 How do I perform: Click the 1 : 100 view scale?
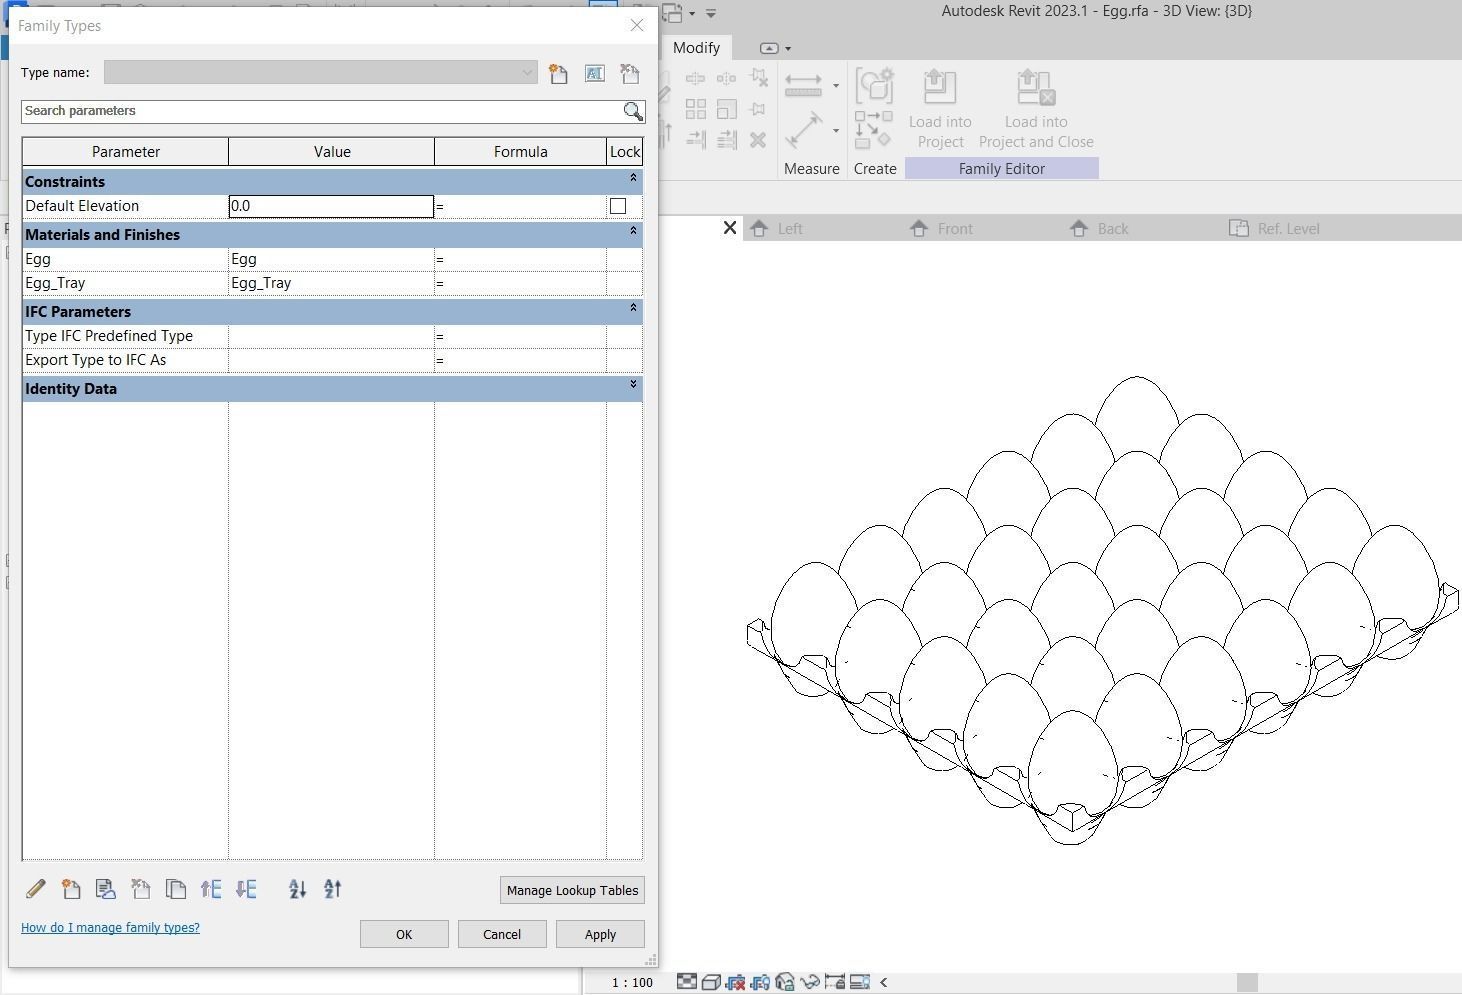(632, 983)
